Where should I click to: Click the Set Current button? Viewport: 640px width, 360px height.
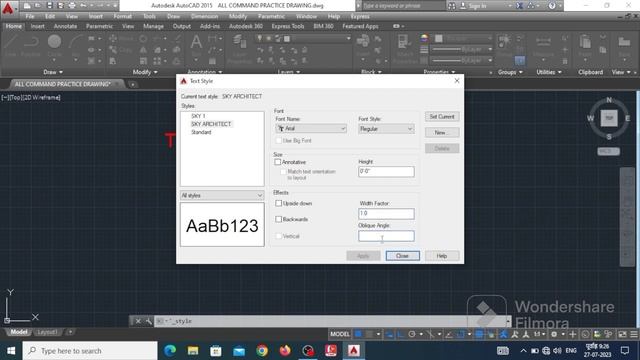coord(442,117)
